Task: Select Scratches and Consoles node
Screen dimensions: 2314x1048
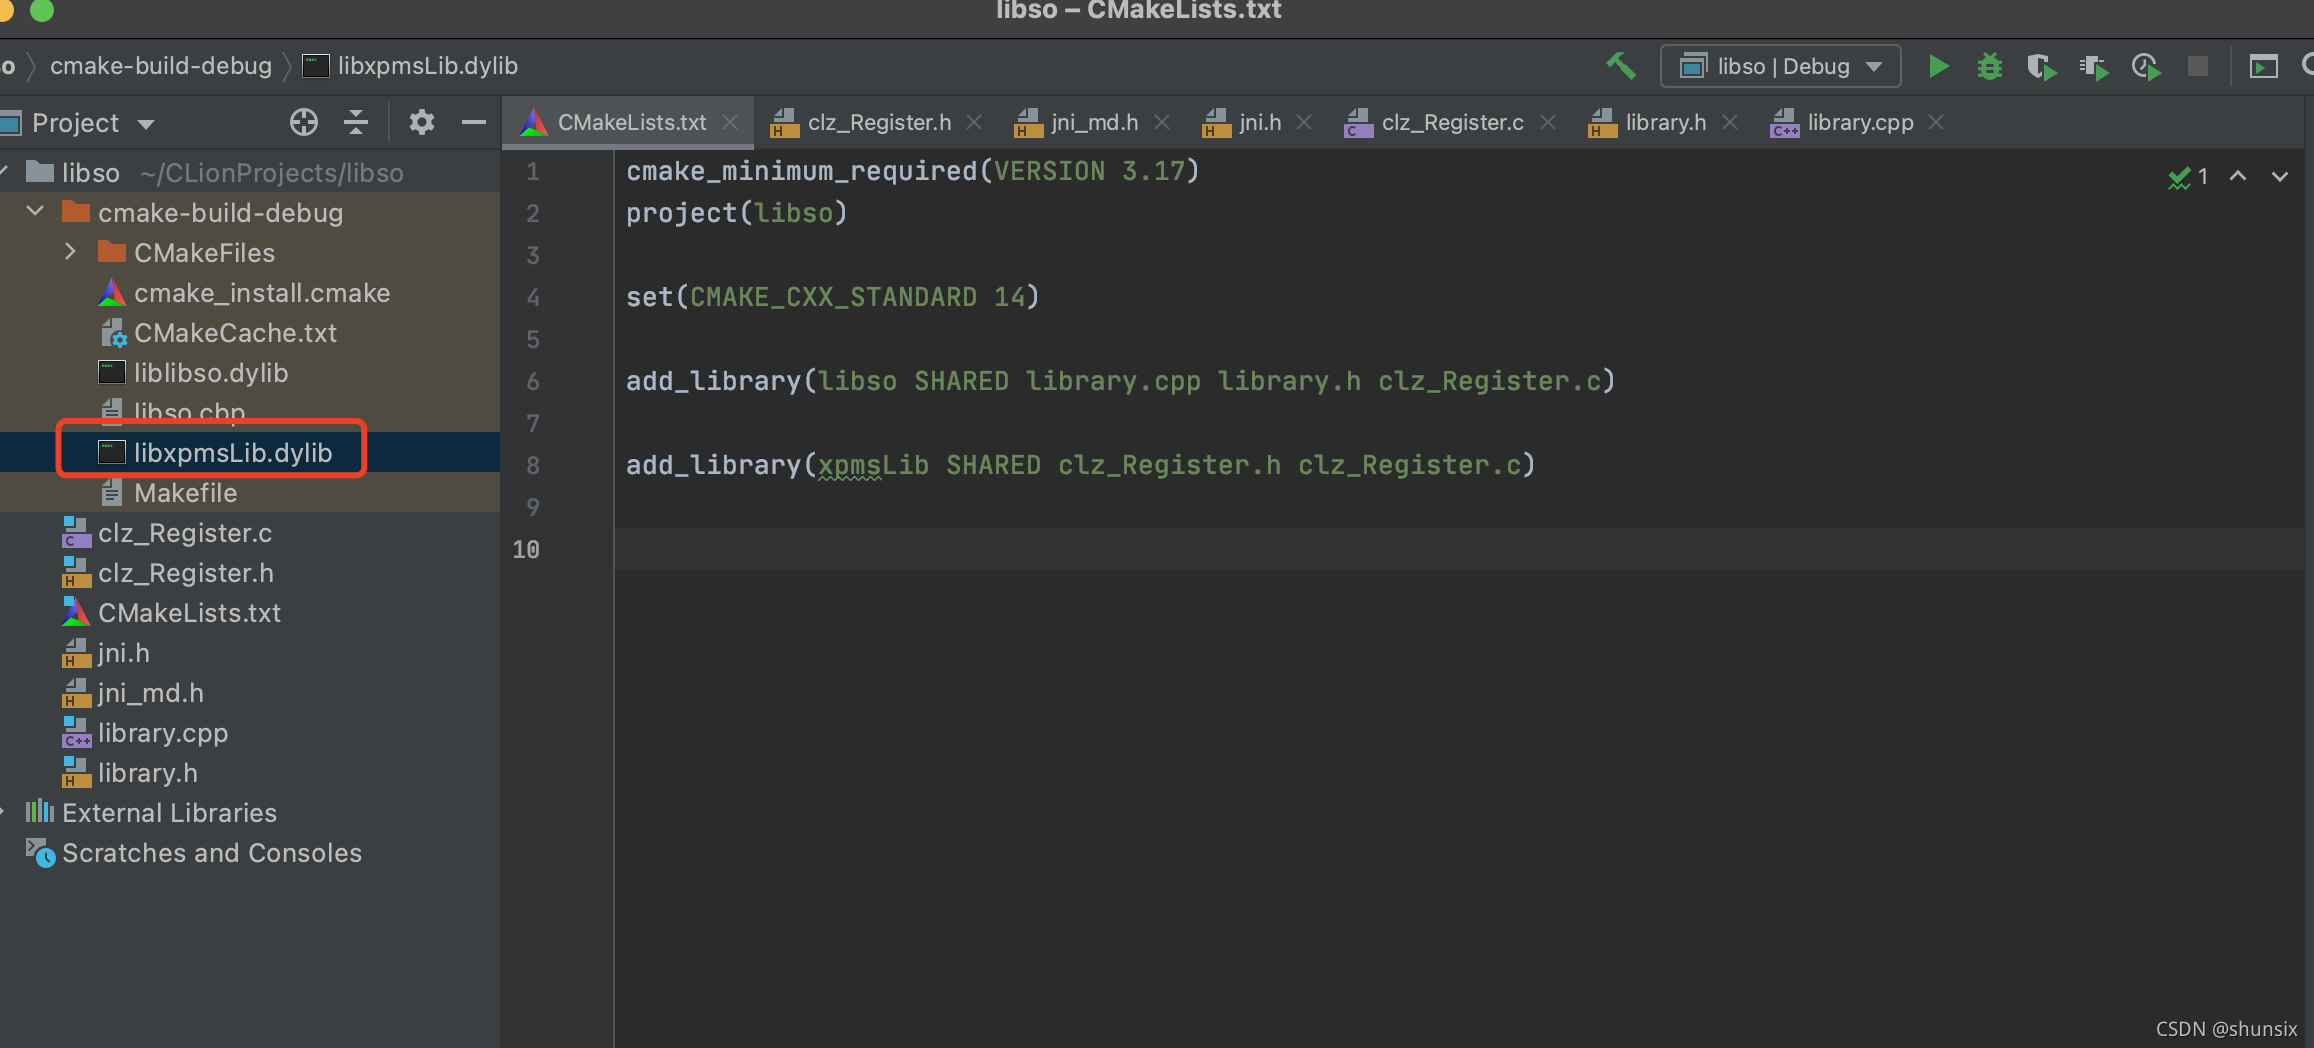Action: [250, 853]
